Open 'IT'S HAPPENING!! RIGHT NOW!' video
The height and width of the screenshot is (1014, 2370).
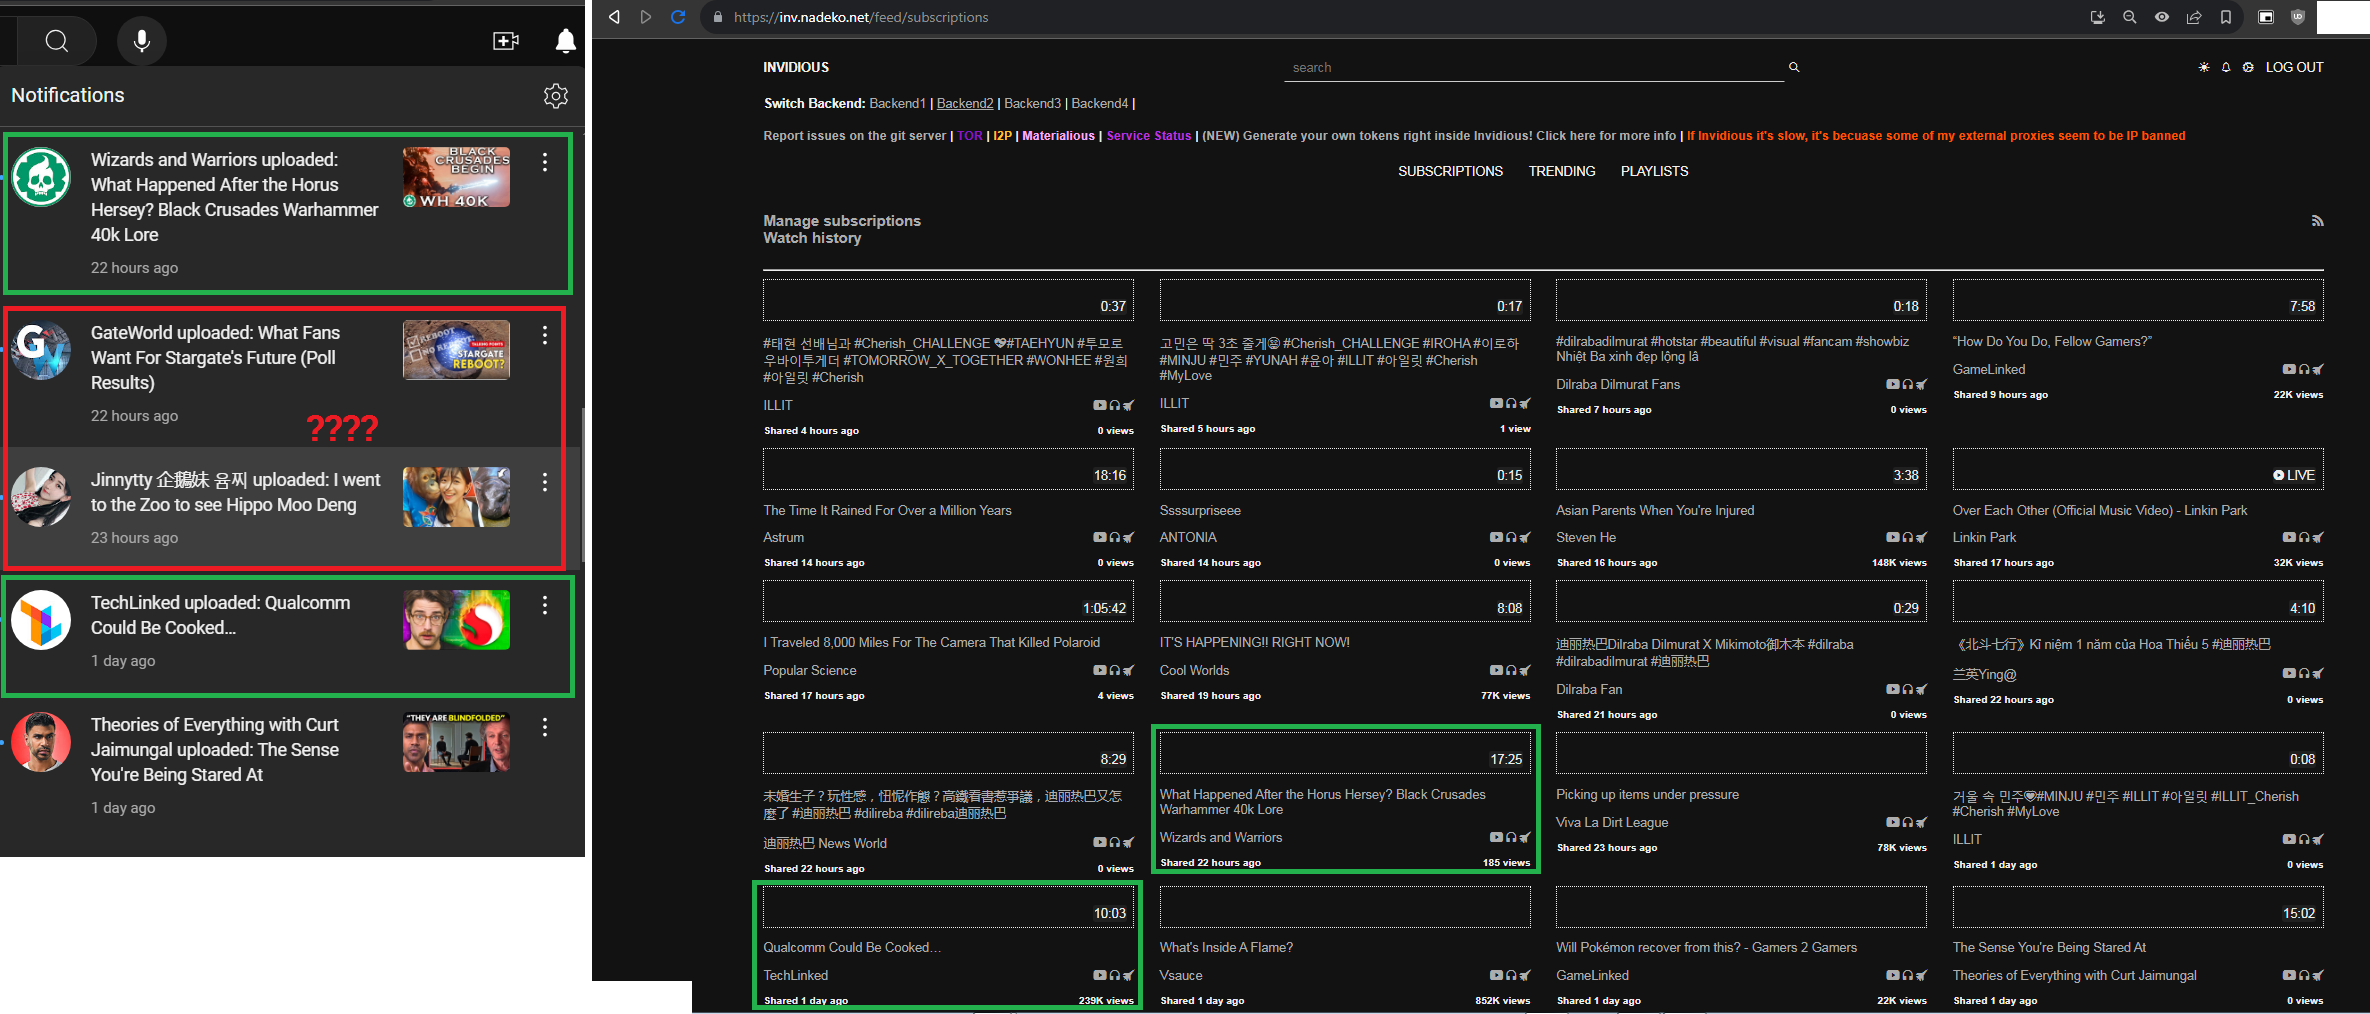coord(1255,642)
